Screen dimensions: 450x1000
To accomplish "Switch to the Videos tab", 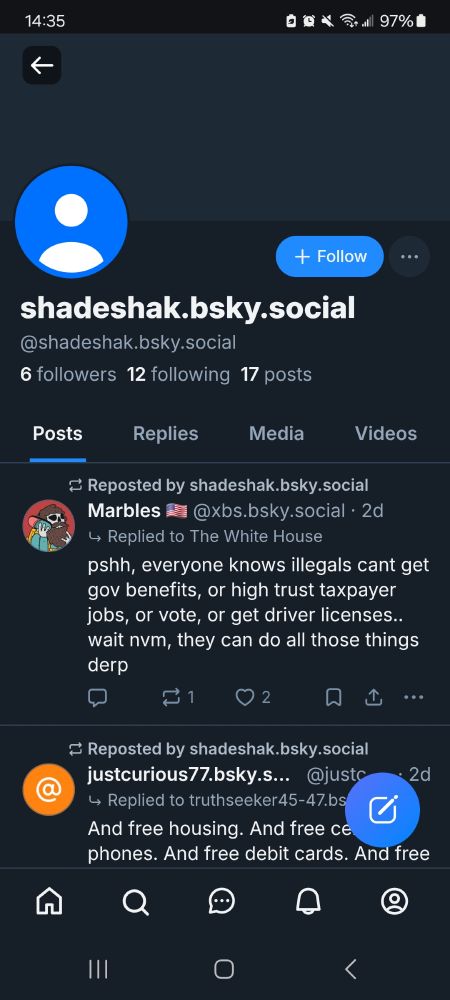I will pos(386,434).
